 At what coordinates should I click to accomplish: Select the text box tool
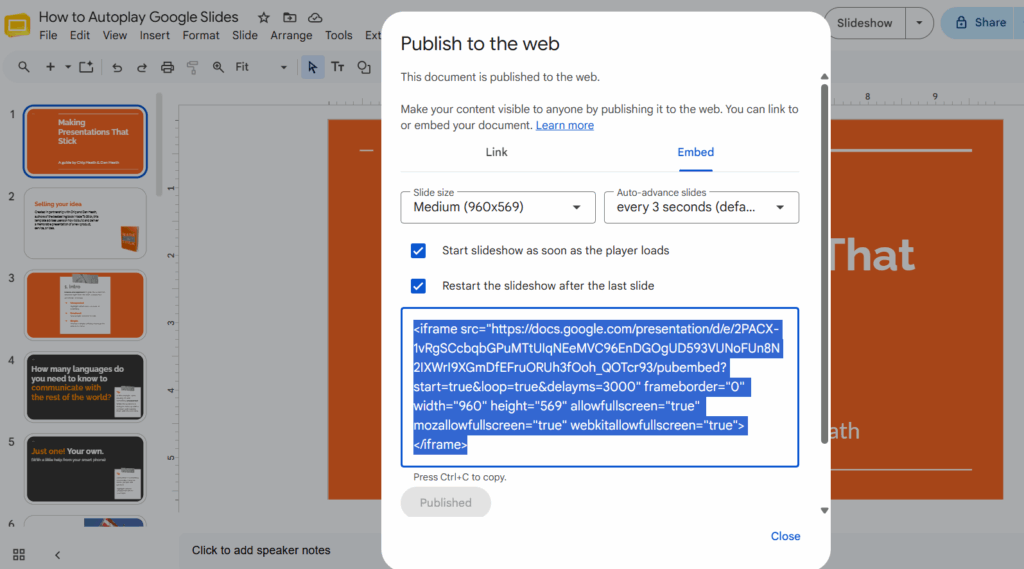pyautogui.click(x=338, y=67)
